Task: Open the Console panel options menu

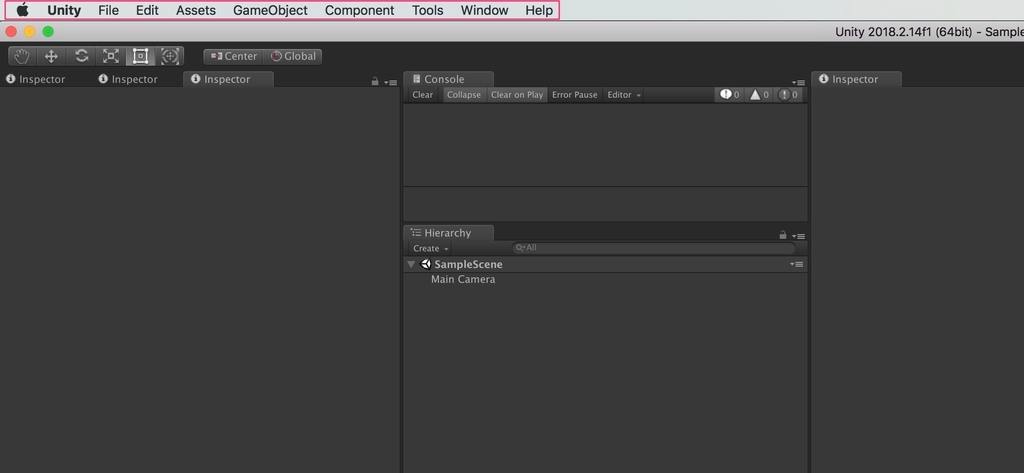Action: (798, 82)
